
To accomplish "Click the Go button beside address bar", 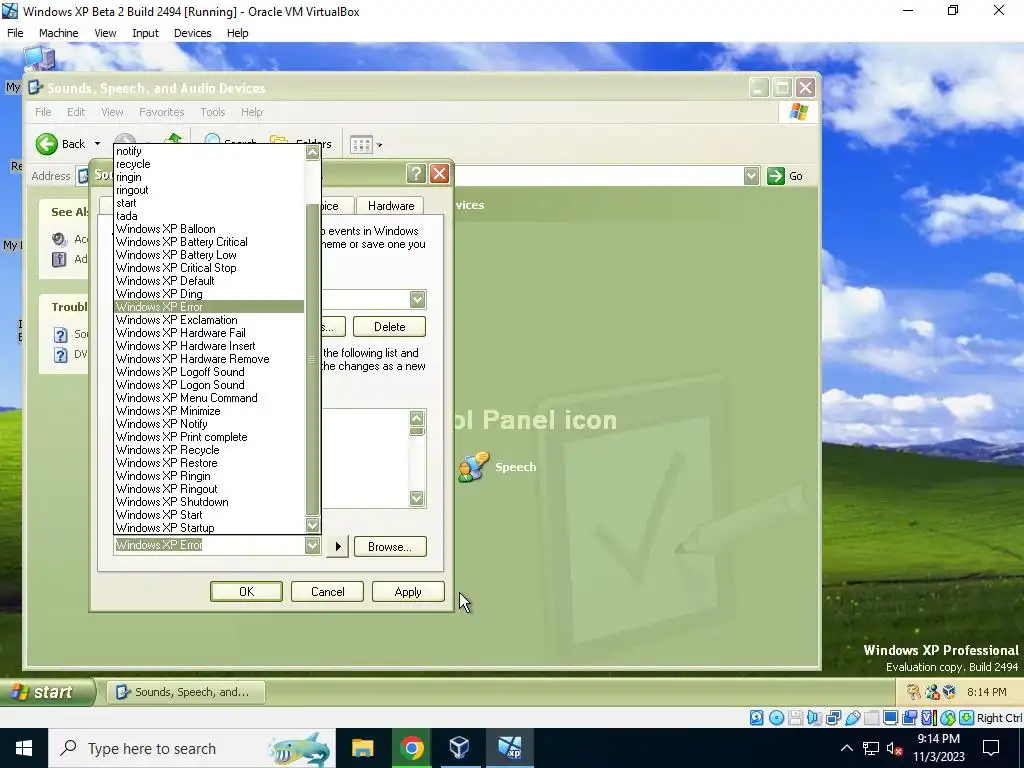I will tap(786, 176).
